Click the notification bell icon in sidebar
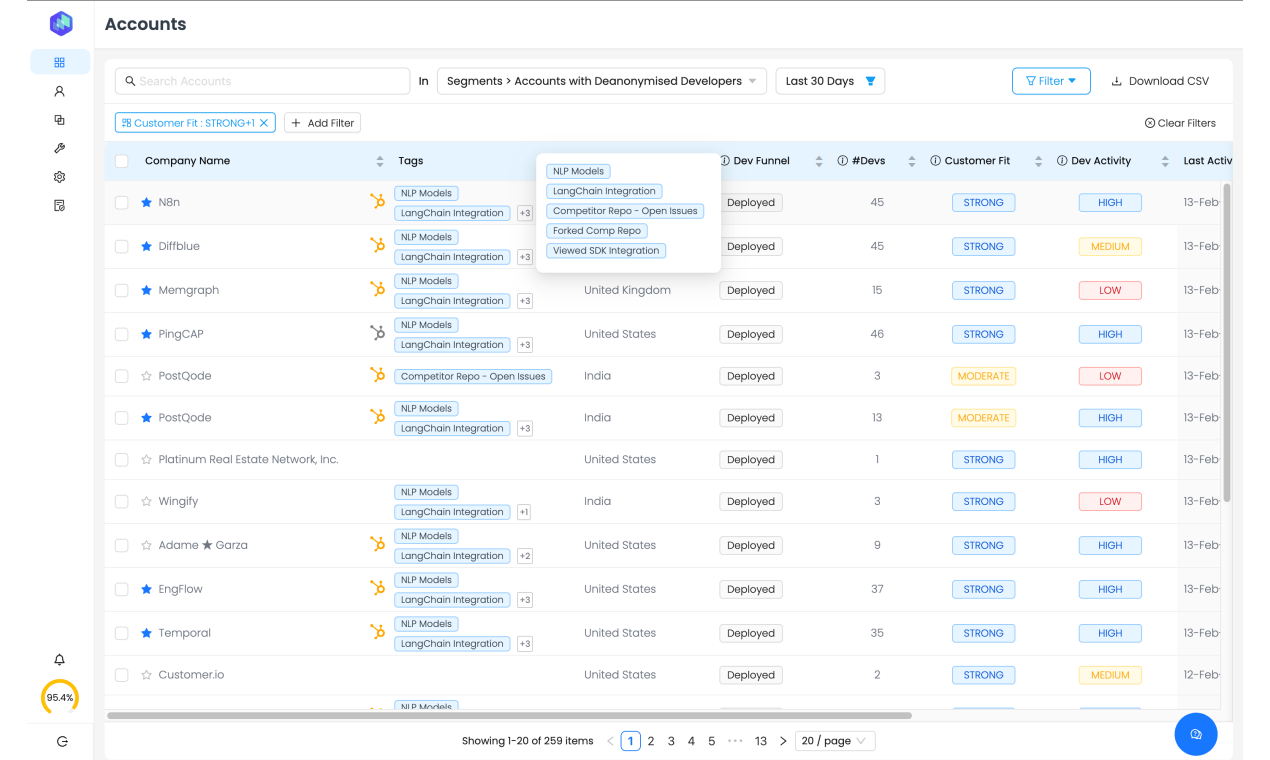The width and height of the screenshot is (1270, 760). tap(59, 660)
